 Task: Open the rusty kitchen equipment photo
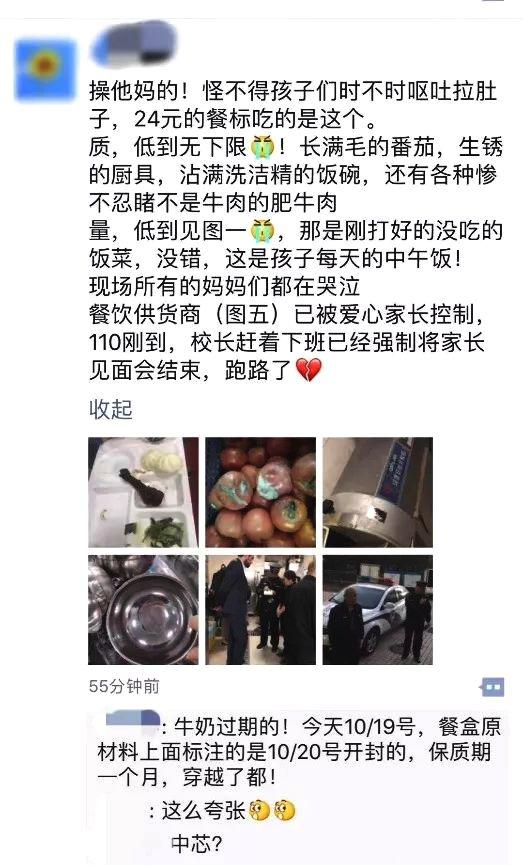(x=377, y=492)
